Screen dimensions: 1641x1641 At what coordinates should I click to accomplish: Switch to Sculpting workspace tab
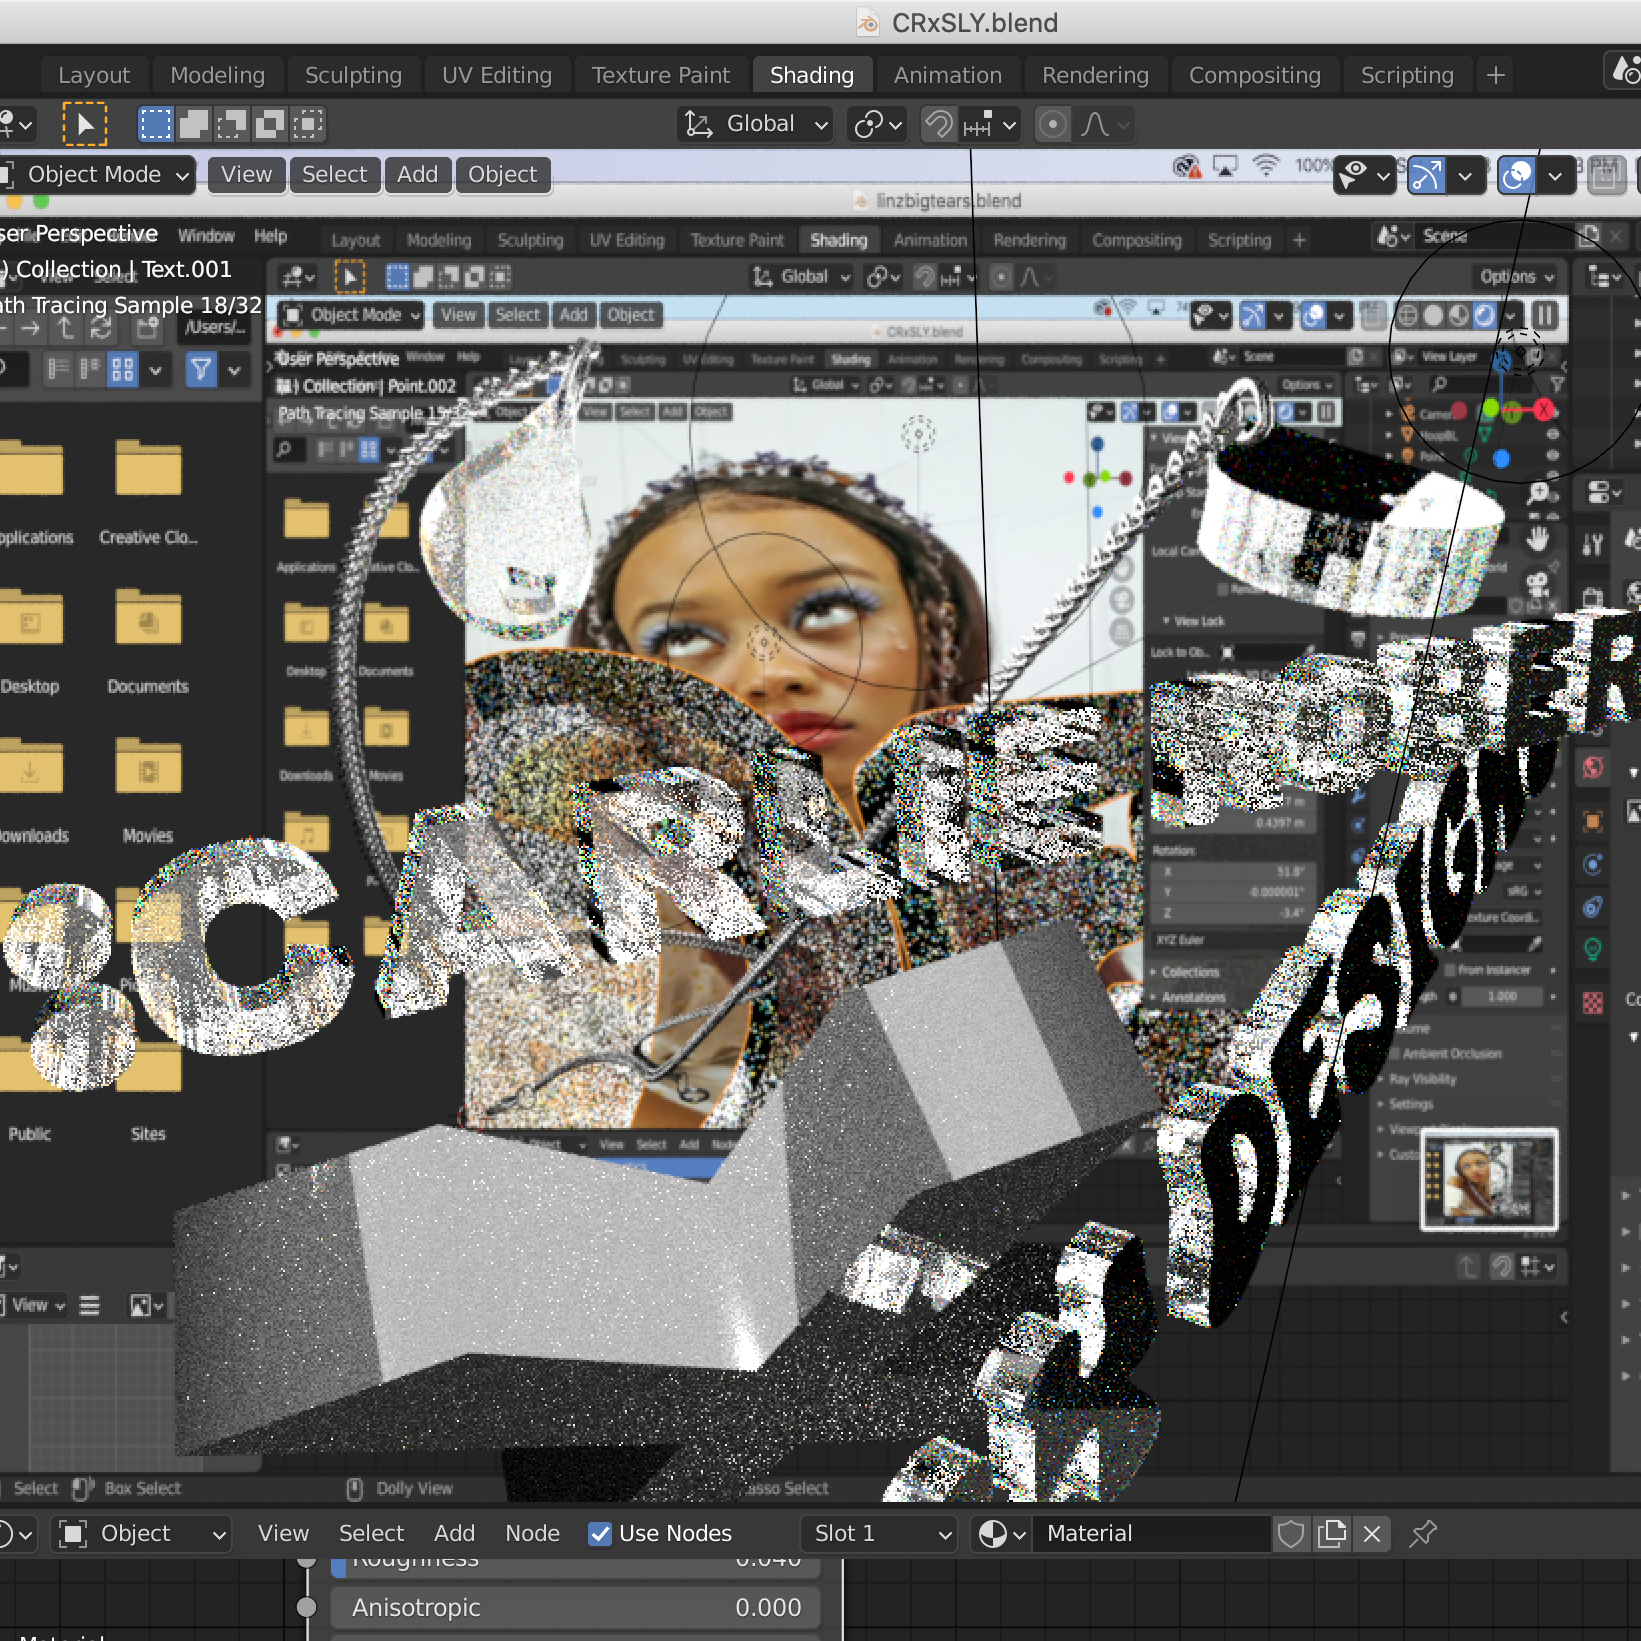(x=353, y=75)
